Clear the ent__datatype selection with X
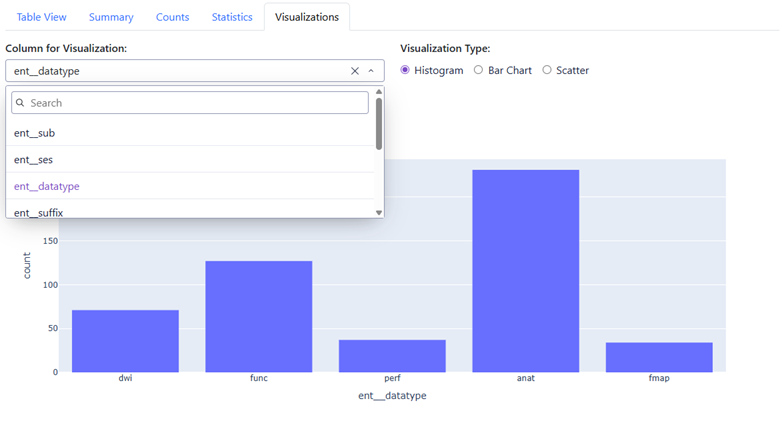 [x=355, y=71]
